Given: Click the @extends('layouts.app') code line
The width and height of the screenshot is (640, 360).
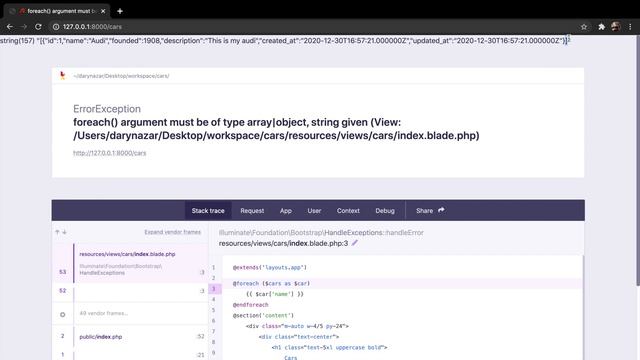Looking at the screenshot, I should (270, 267).
